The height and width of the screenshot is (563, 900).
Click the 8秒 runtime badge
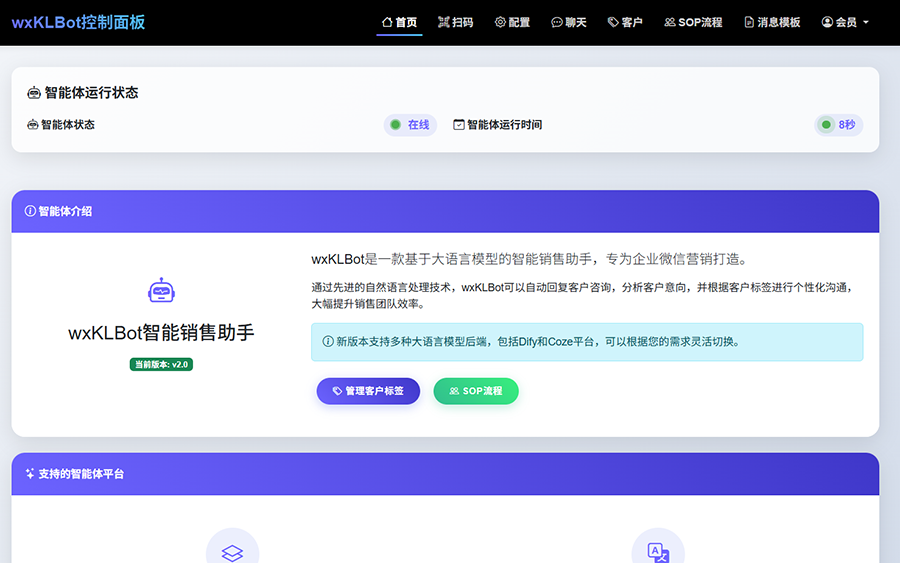point(839,125)
